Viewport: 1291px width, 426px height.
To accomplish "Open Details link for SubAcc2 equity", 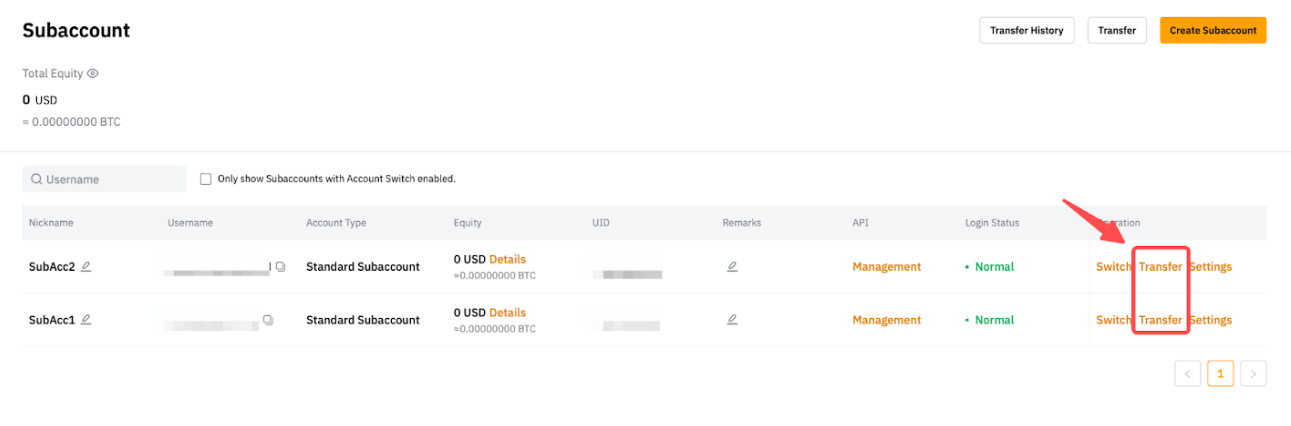I will (507, 259).
